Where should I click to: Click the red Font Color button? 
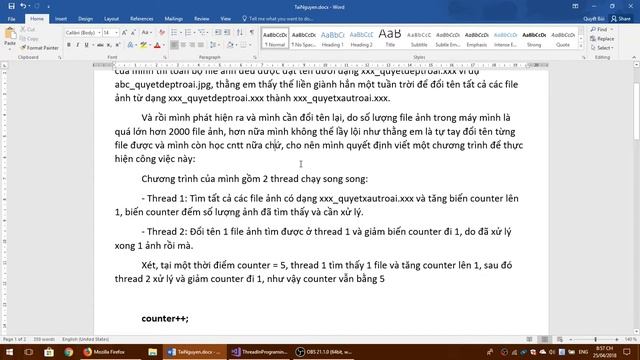coord(157,45)
